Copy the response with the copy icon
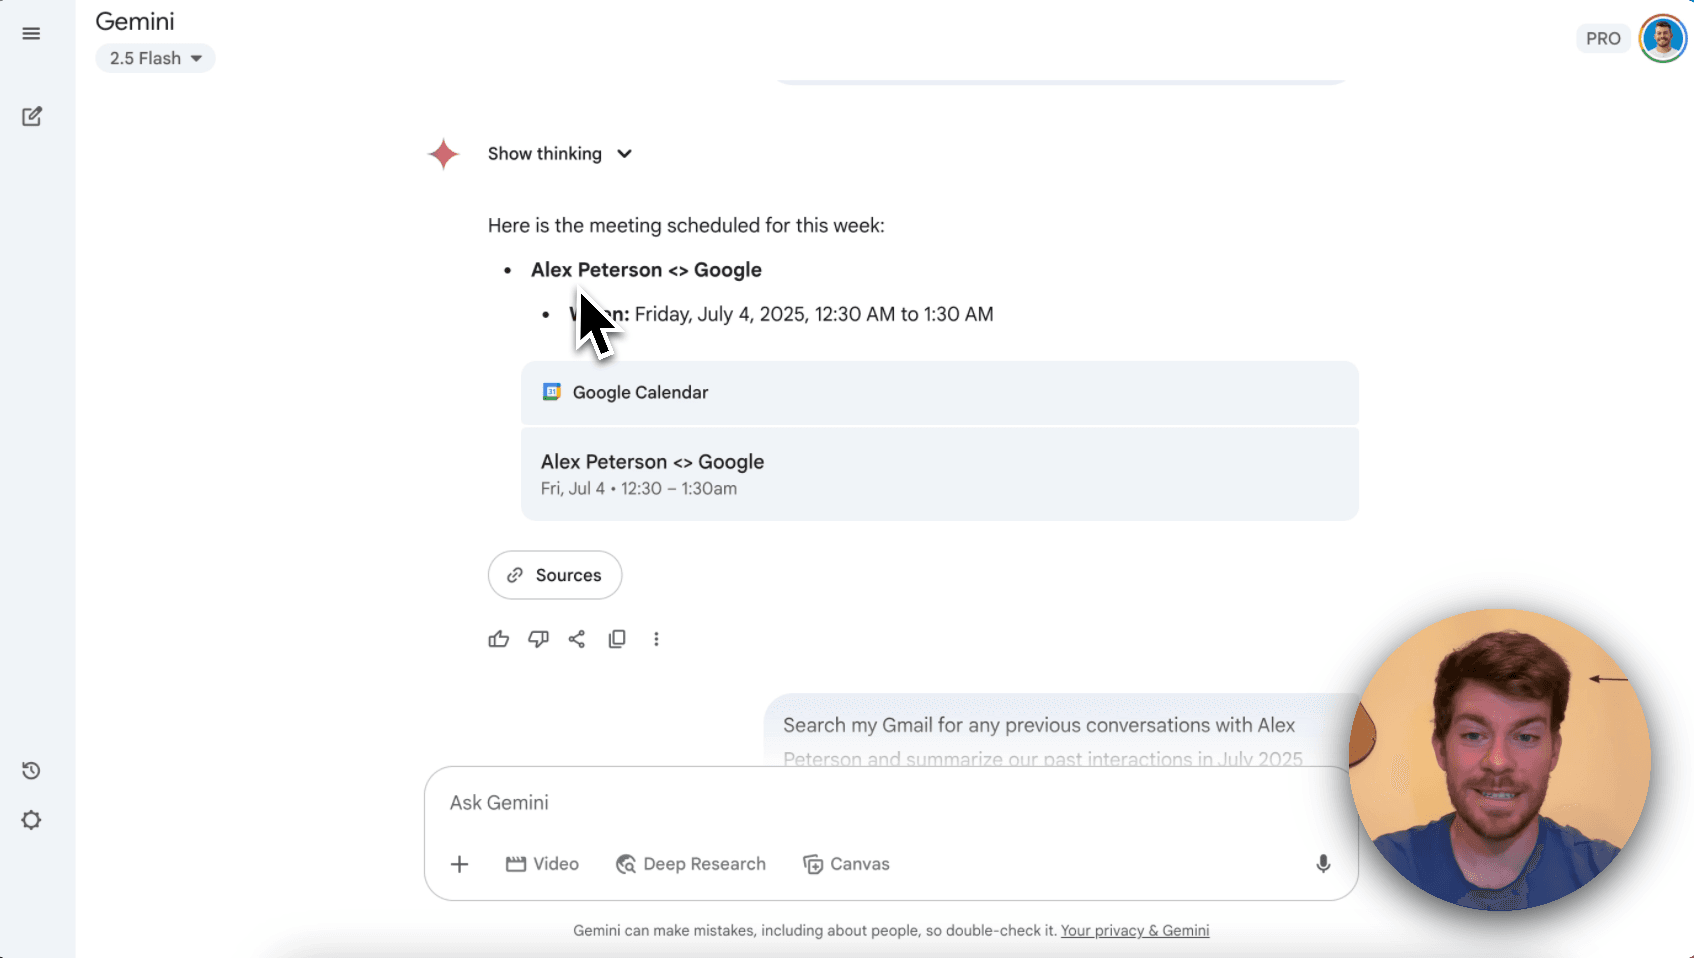This screenshot has width=1694, height=958. point(617,639)
